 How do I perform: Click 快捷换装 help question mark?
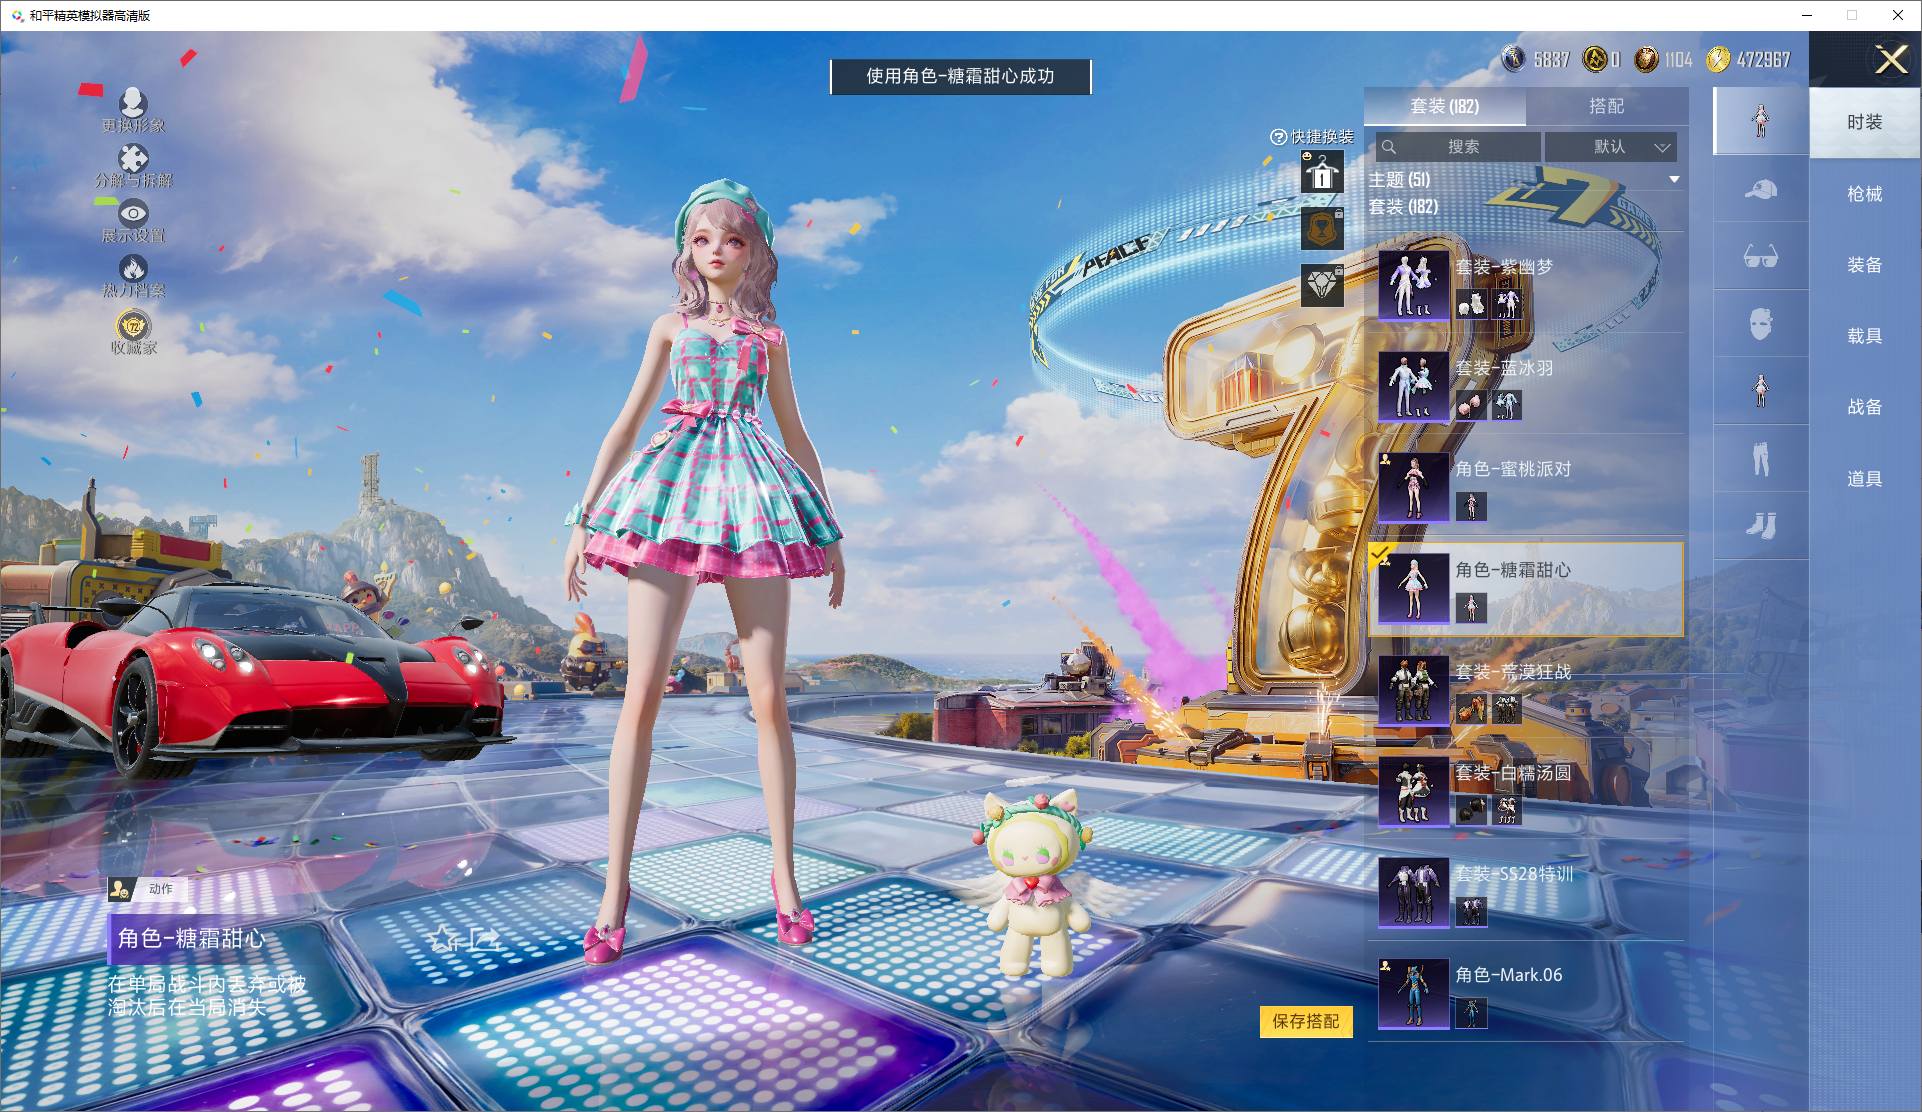1277,137
